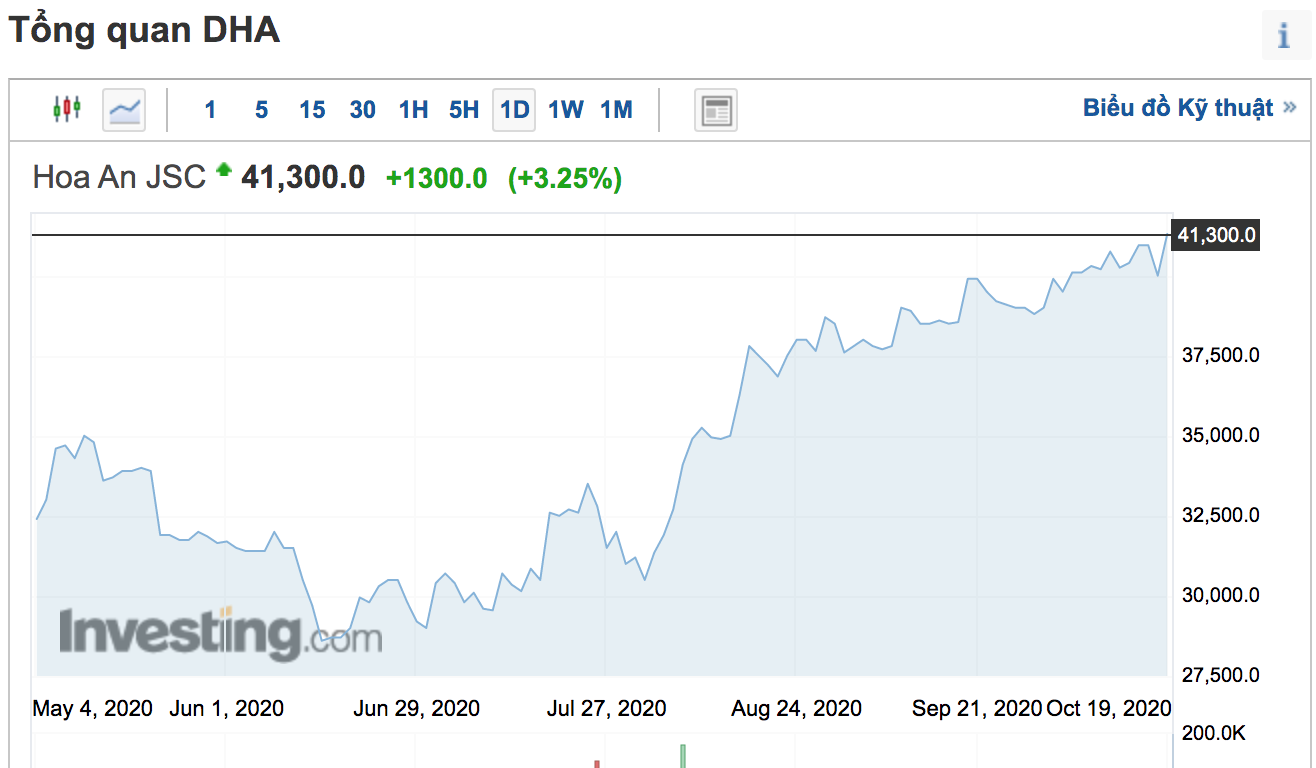Select the 1M interval
The height and width of the screenshot is (768, 1316).
[x=617, y=110]
